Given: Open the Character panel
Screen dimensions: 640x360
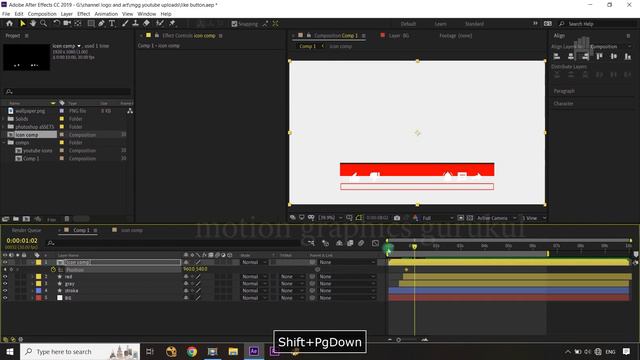Looking at the screenshot, I should 563,103.
